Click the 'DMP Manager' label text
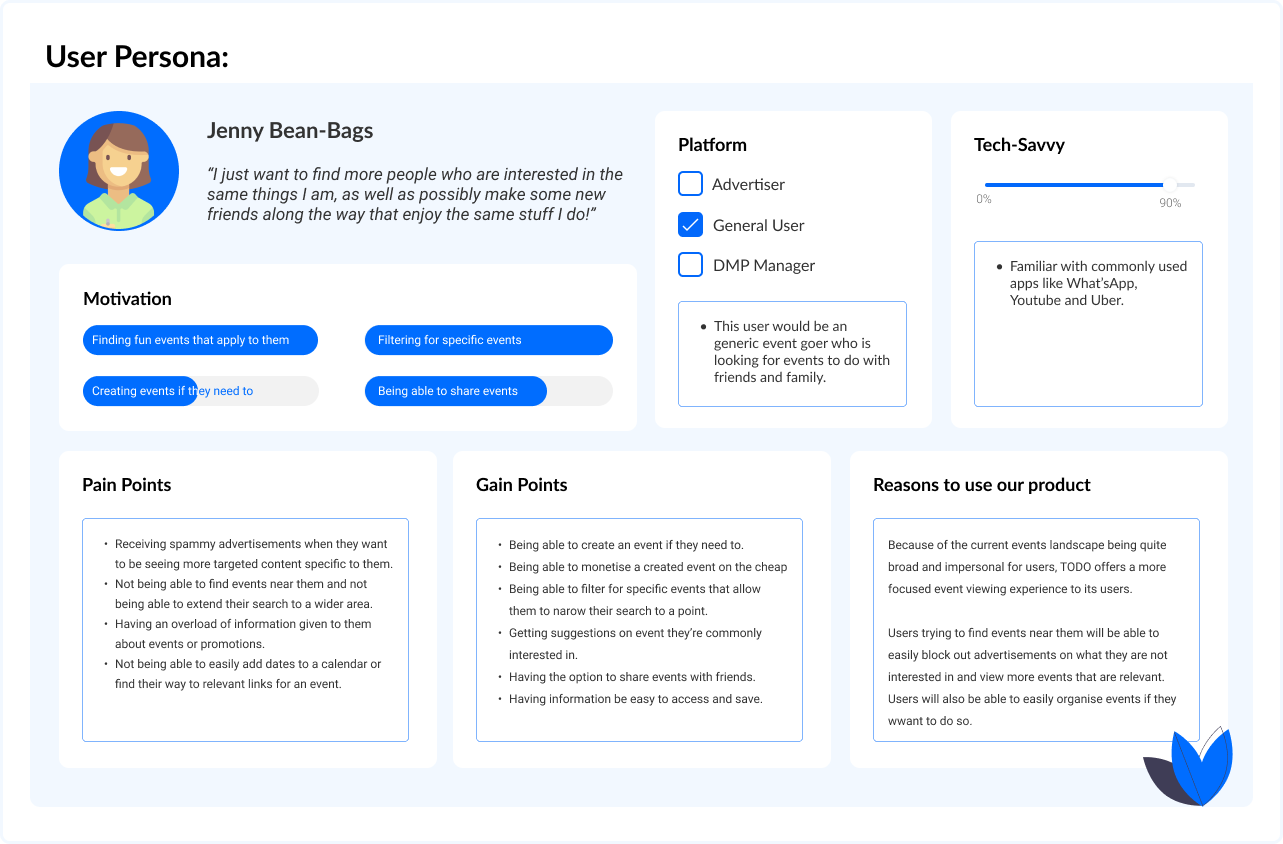Viewport: 1283px width, 844px height. pyautogui.click(x=763, y=266)
